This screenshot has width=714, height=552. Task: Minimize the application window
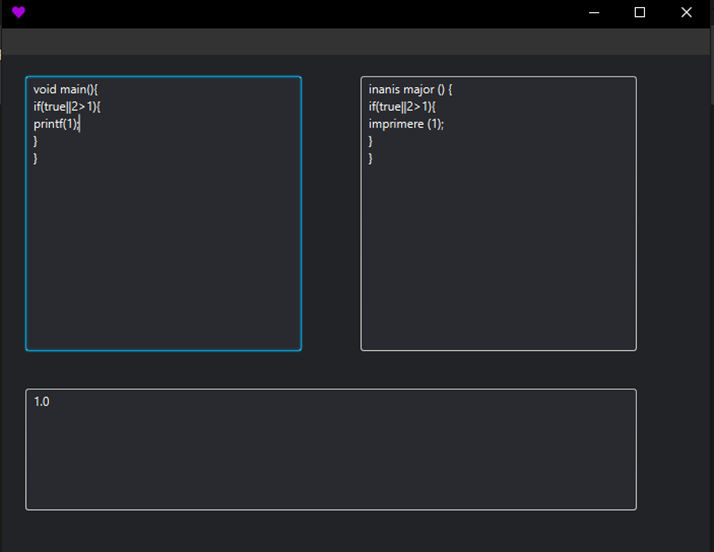coord(594,12)
